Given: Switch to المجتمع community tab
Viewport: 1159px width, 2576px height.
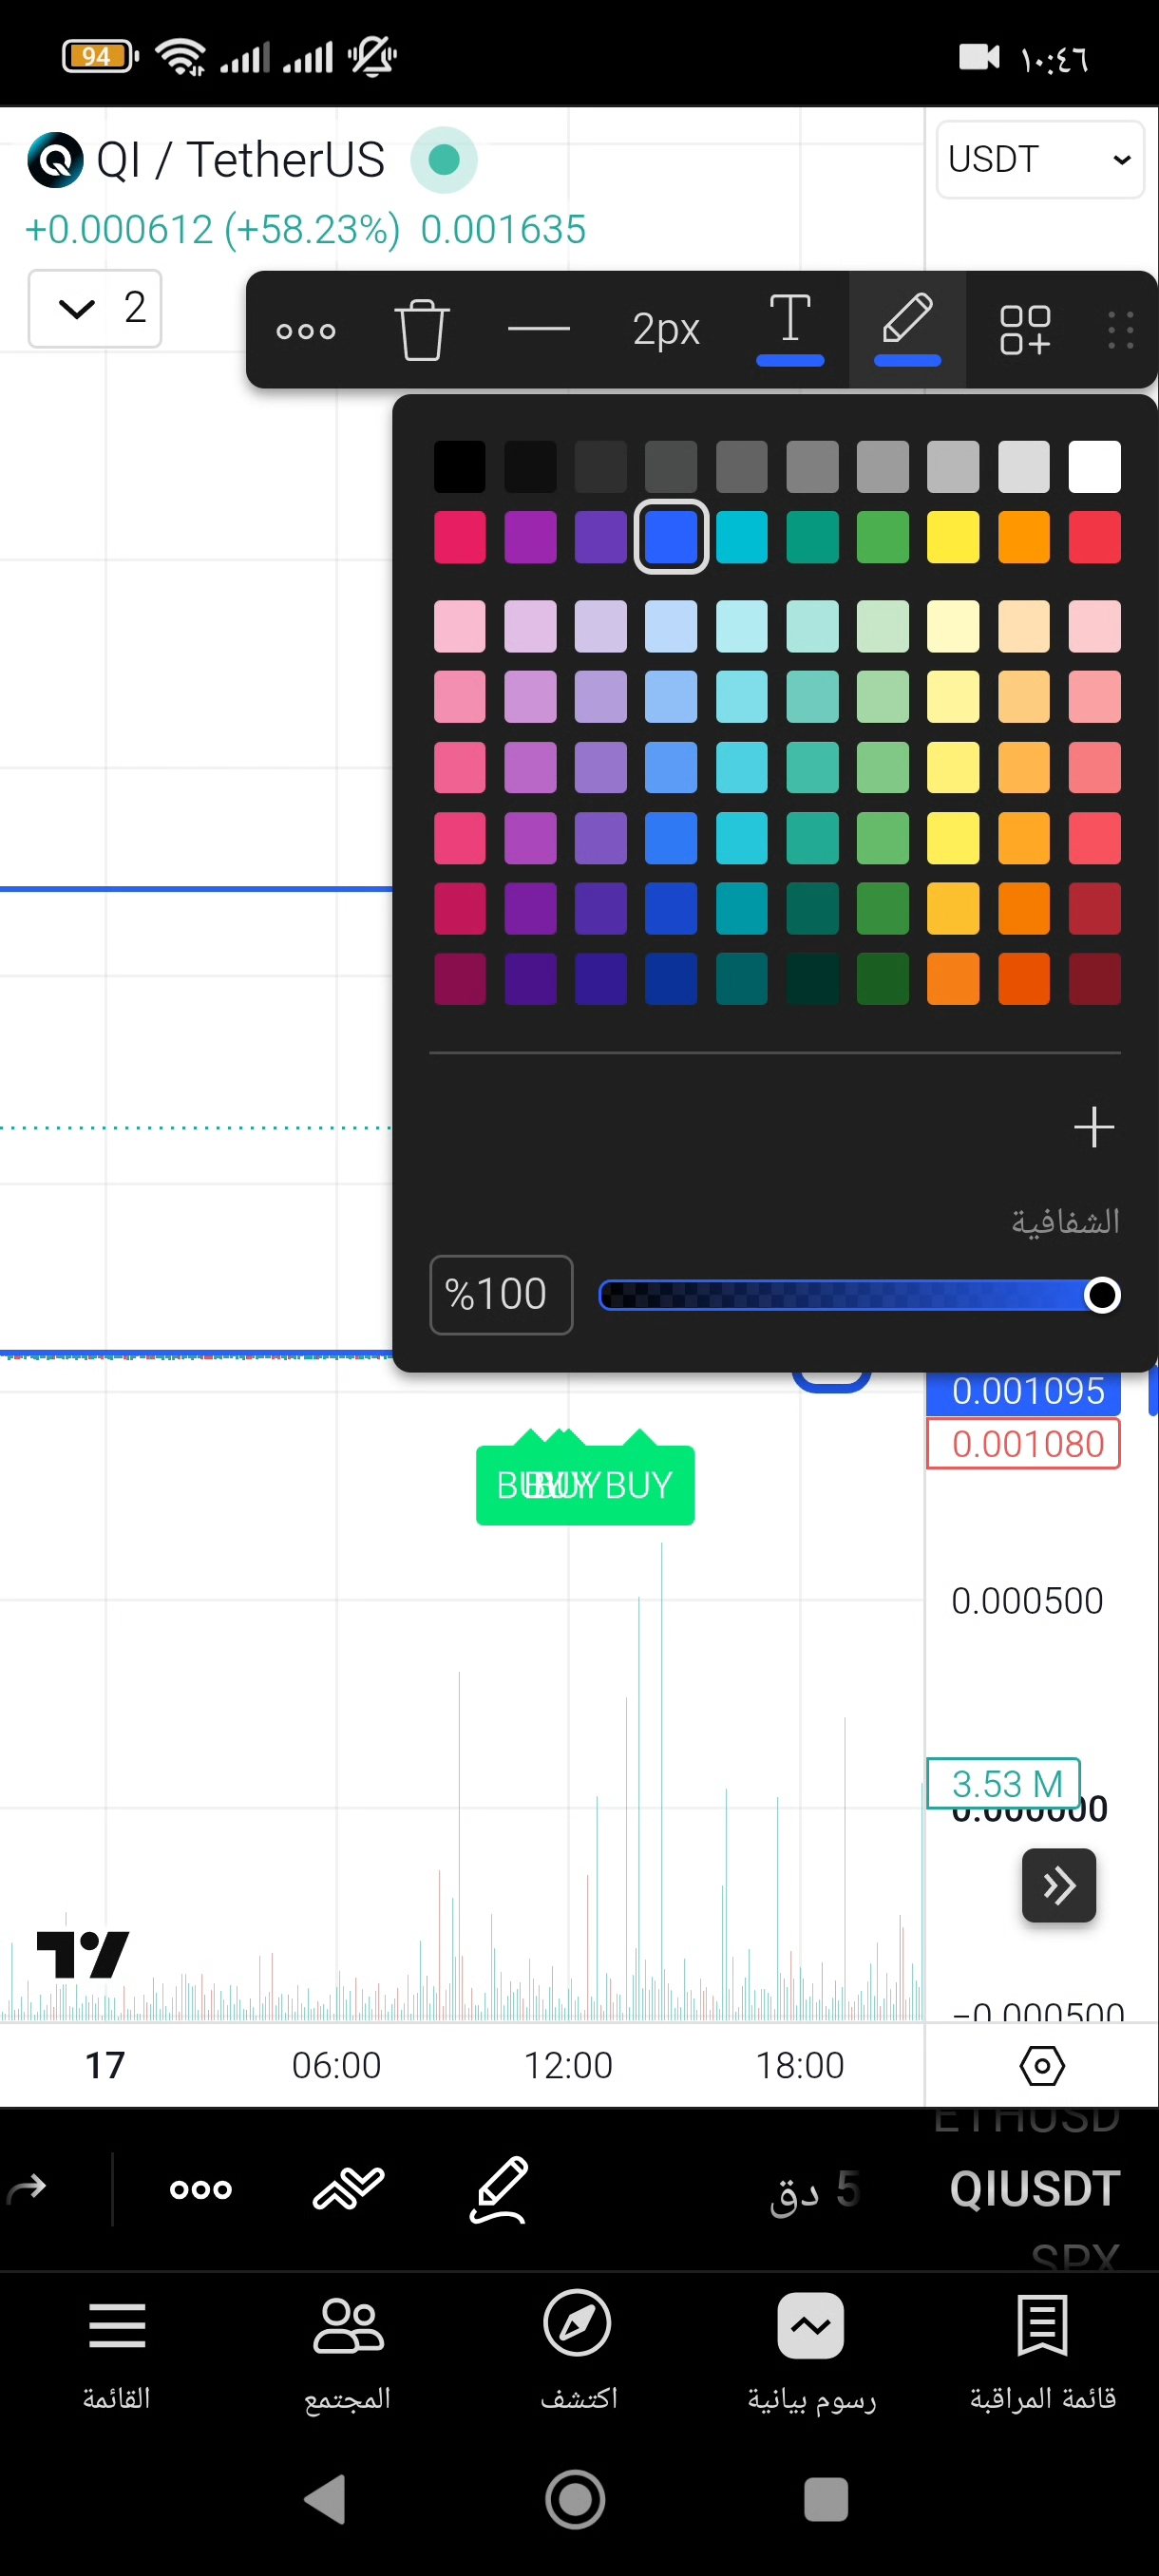Looking at the screenshot, I should coord(348,2354).
